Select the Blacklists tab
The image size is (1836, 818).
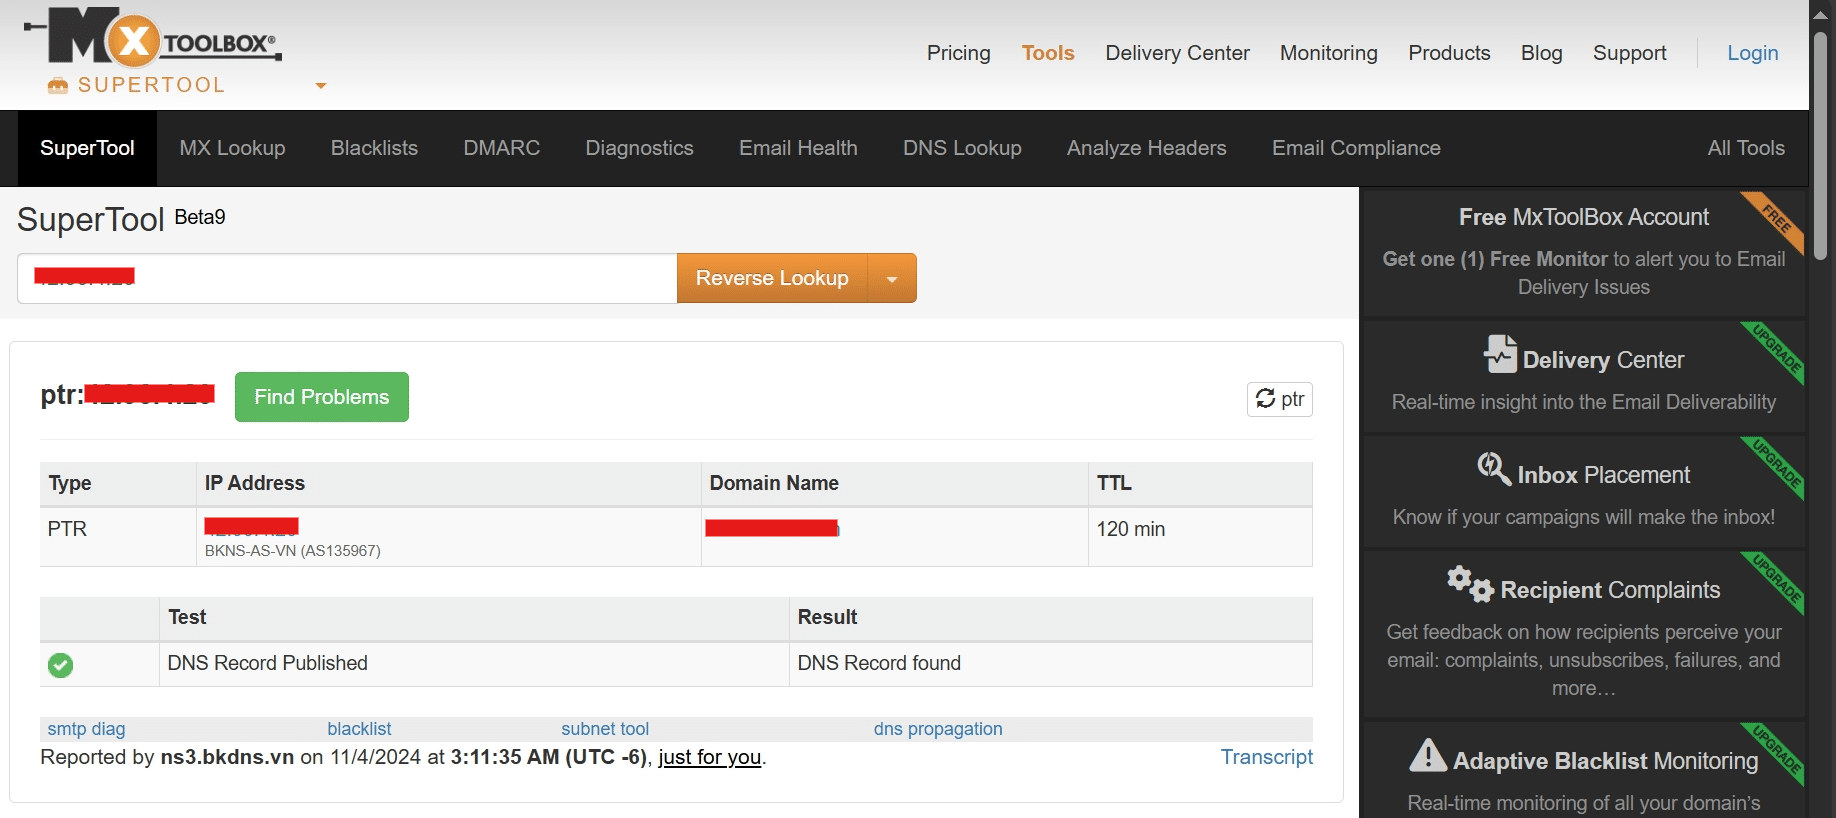click(374, 148)
